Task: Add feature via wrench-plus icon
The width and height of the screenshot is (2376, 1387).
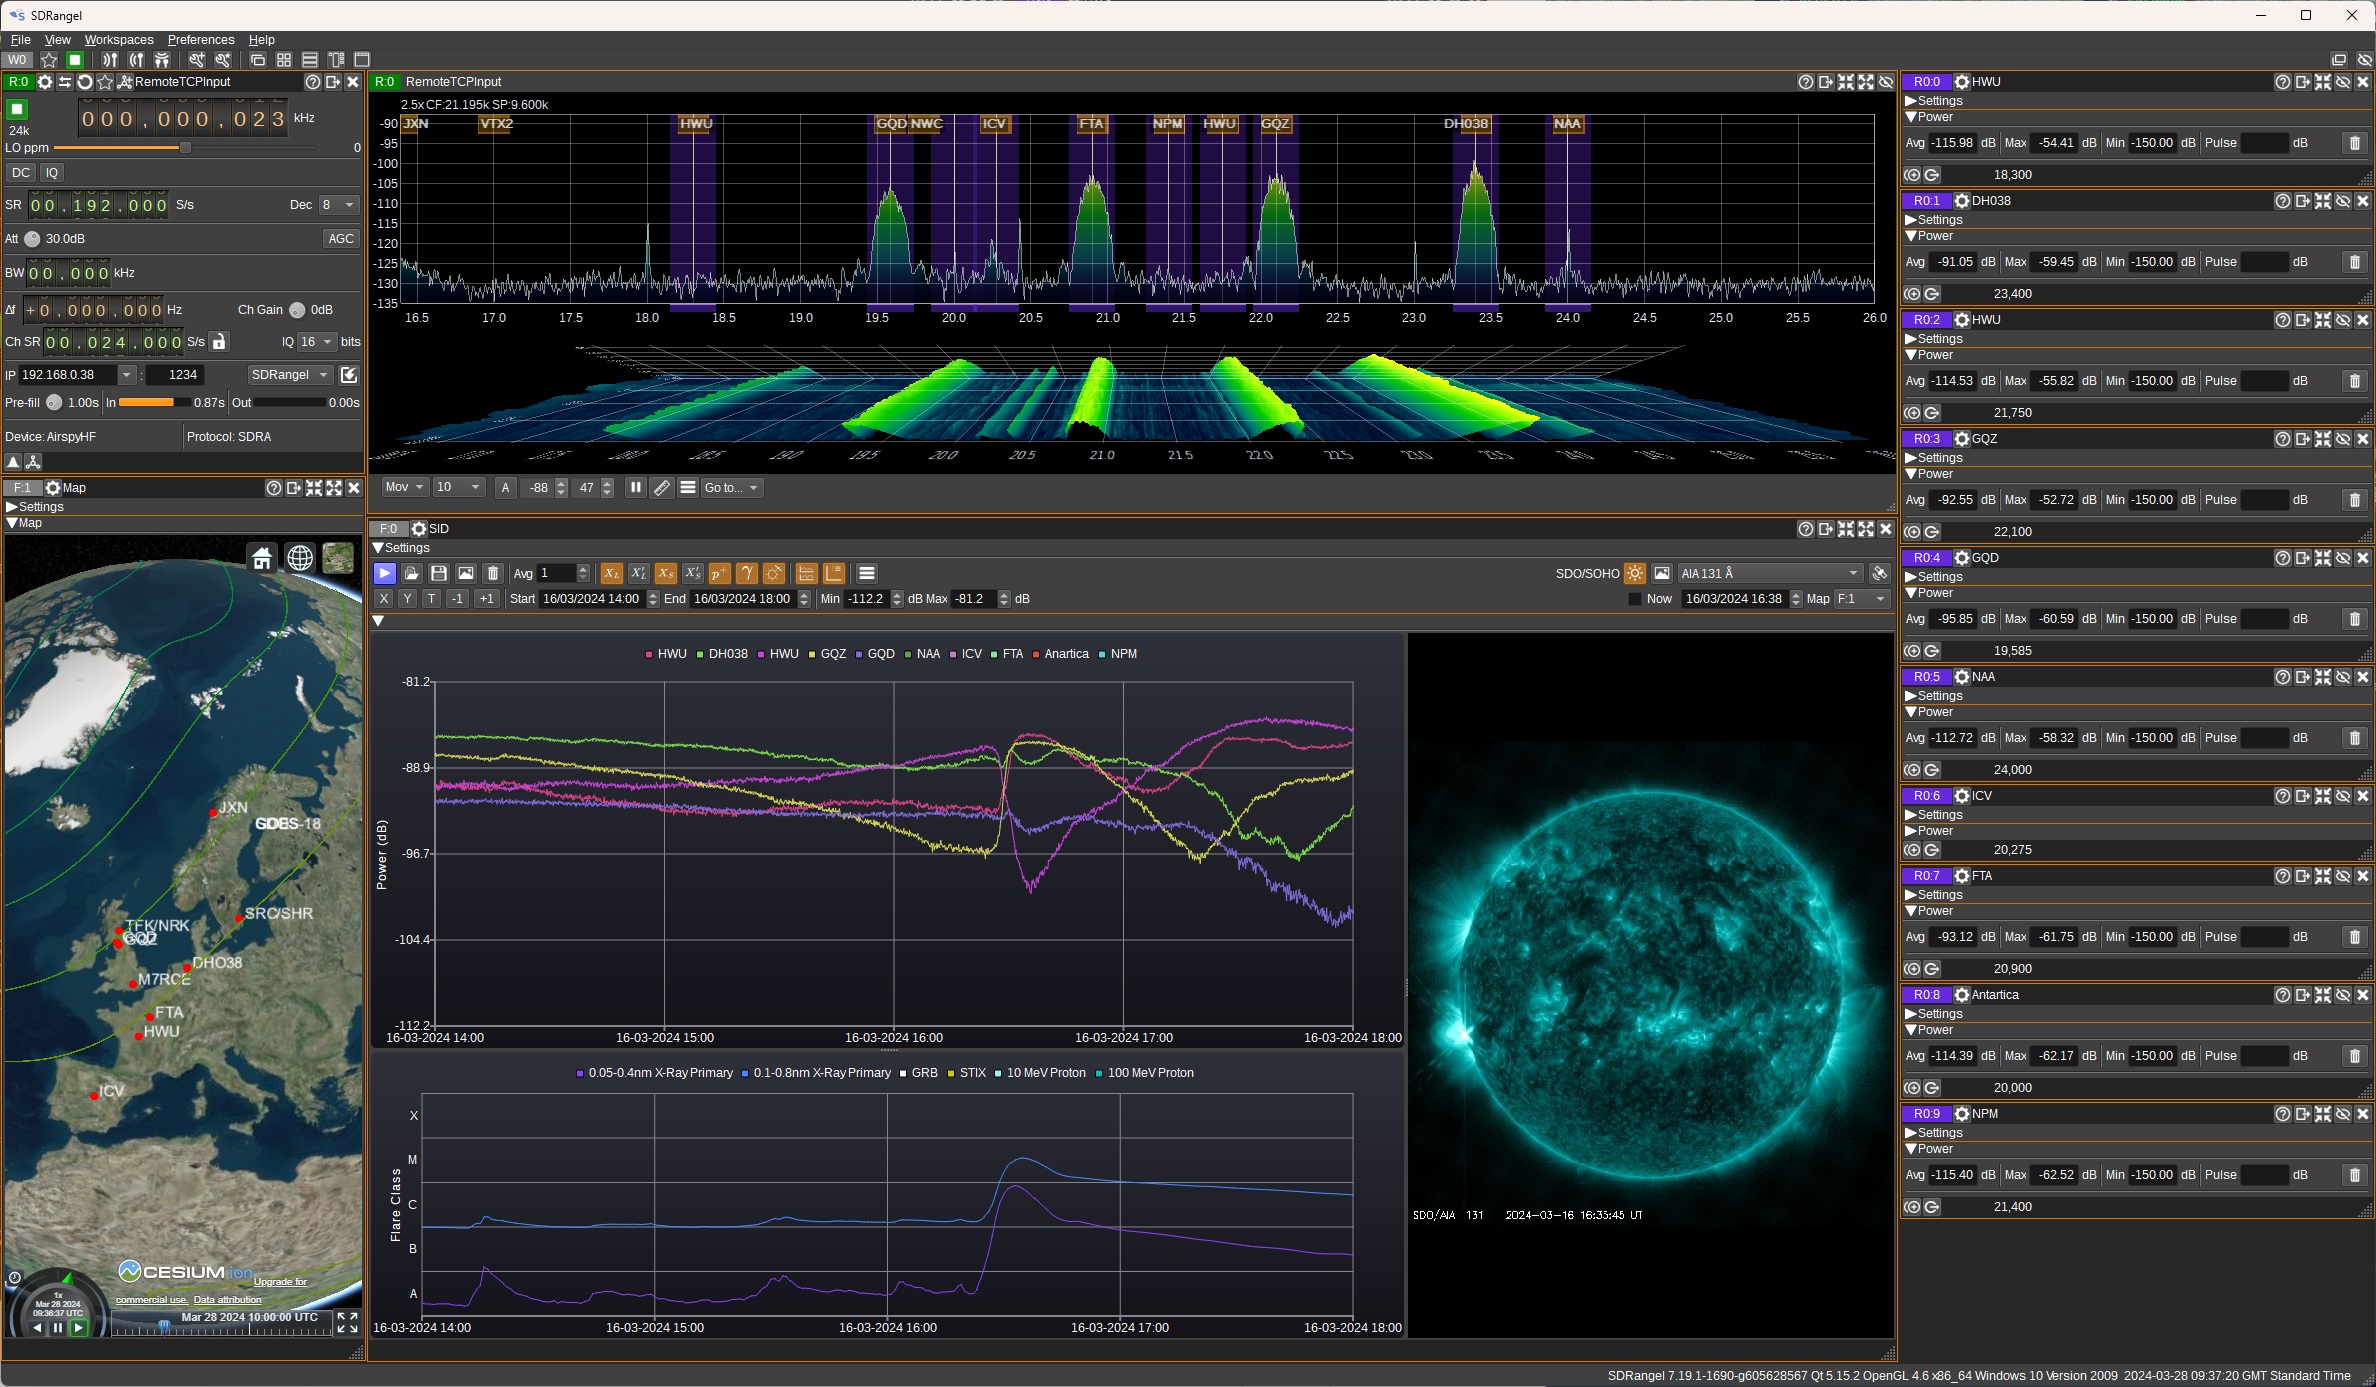Action: [197, 60]
